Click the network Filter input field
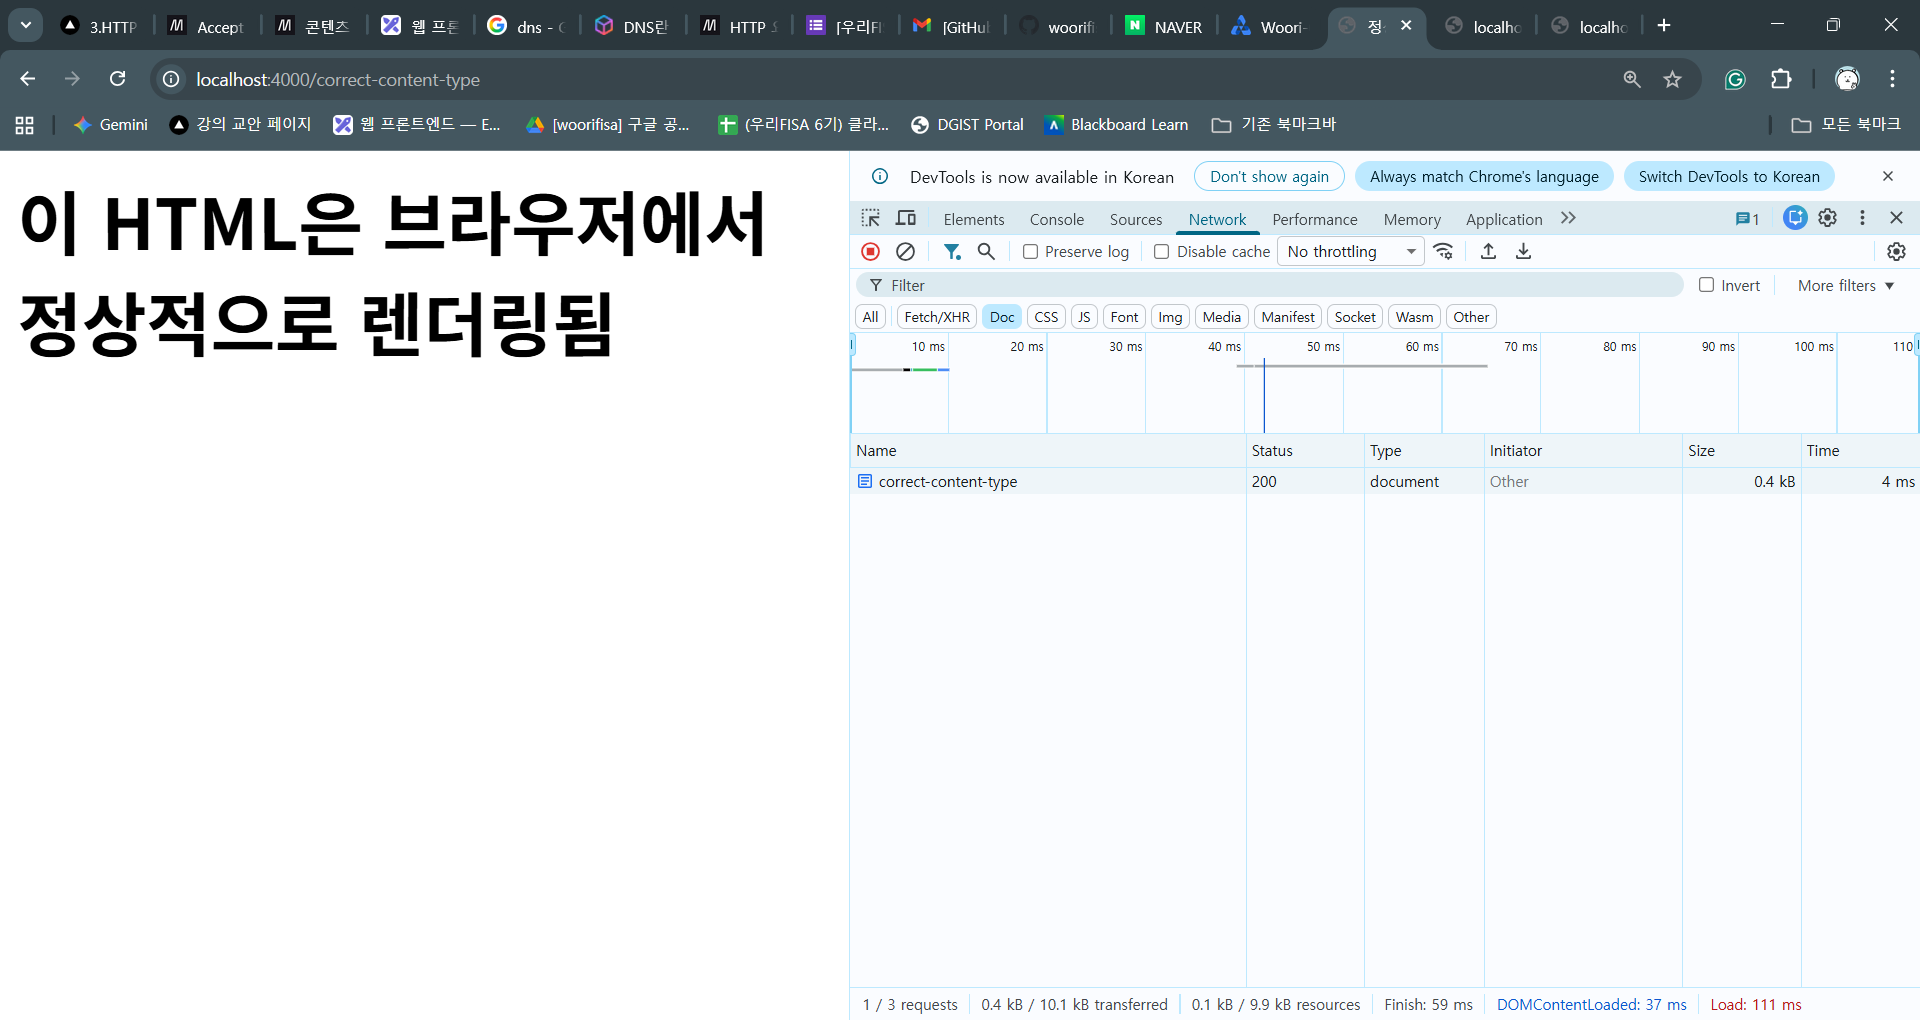This screenshot has width=1920, height=1020. tap(1270, 285)
